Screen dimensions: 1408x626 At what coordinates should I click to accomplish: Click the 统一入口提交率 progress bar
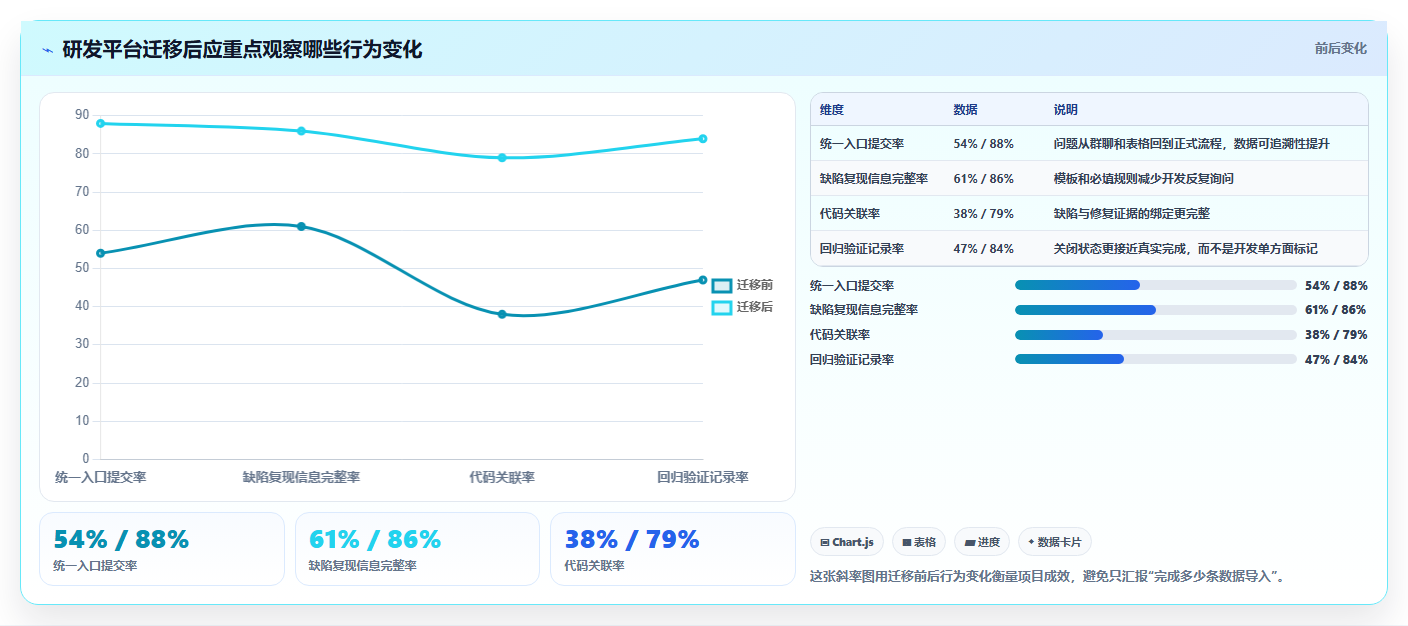tap(1155, 285)
